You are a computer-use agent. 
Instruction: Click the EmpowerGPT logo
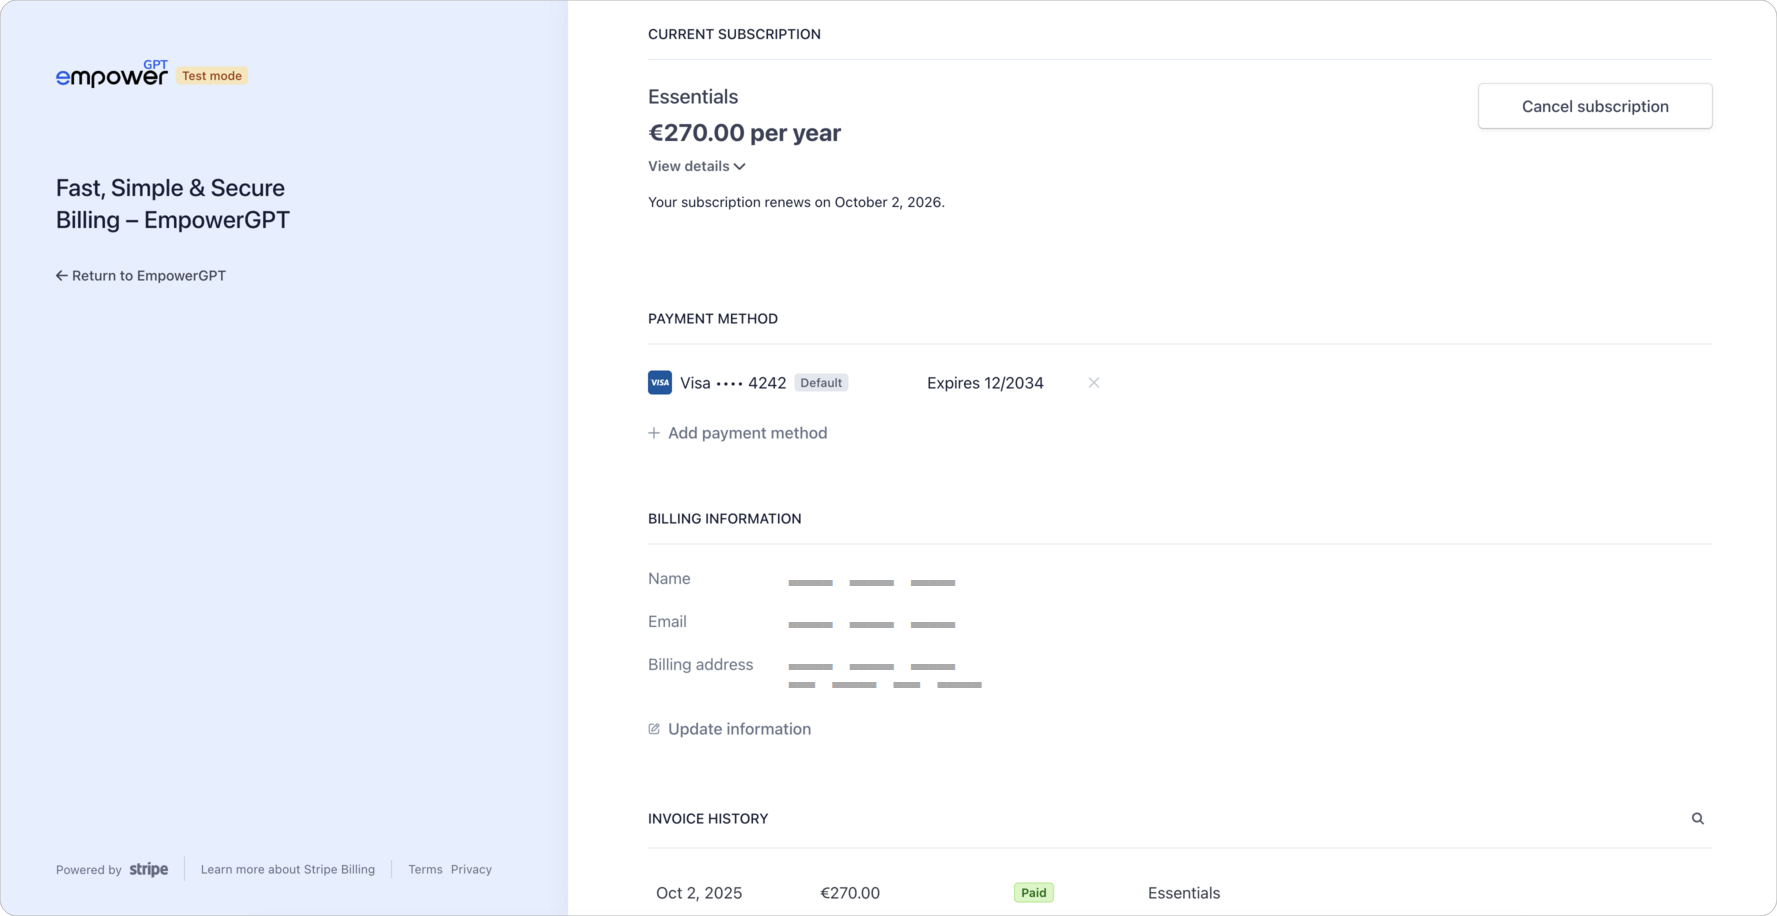(111, 75)
